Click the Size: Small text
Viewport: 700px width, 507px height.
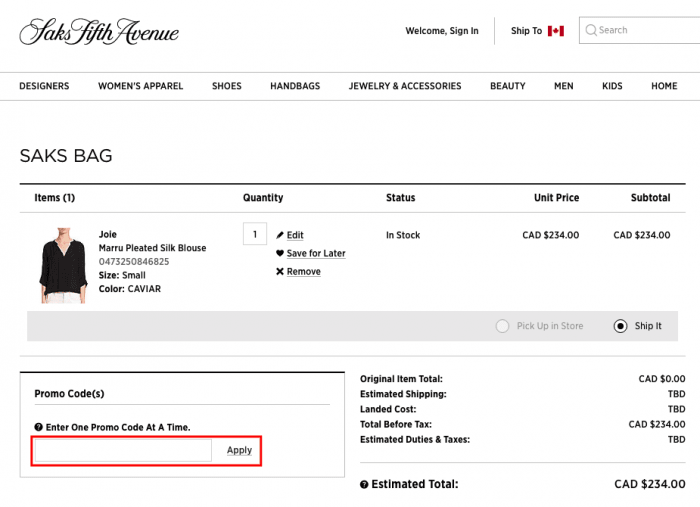pyautogui.click(x=122, y=275)
